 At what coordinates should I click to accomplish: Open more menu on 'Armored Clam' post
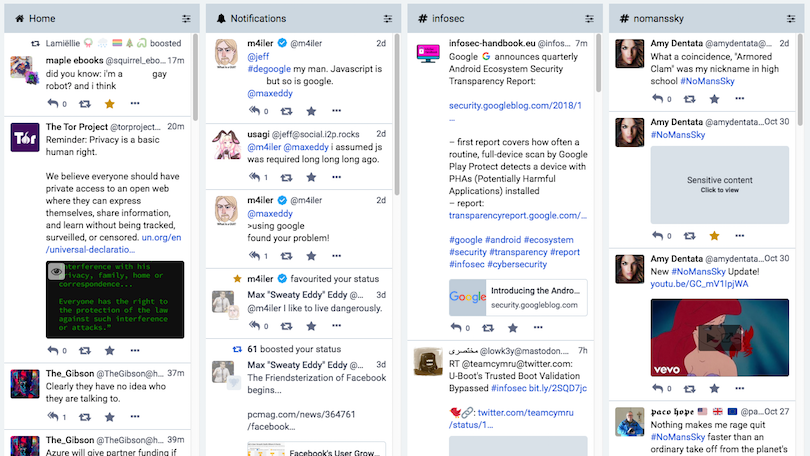pyautogui.click(x=739, y=98)
